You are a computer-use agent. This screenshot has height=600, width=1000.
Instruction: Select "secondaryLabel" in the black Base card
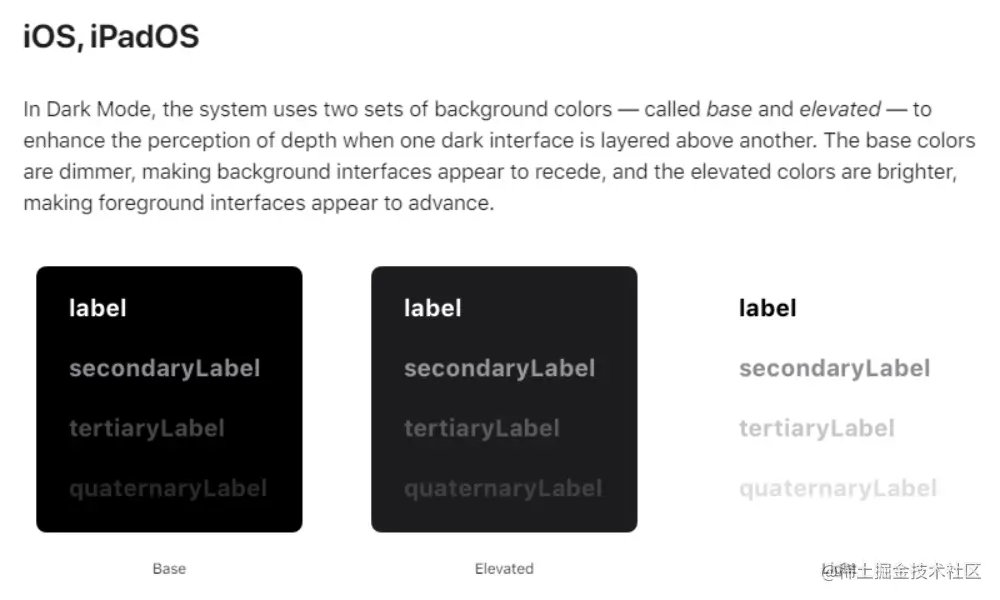point(164,368)
